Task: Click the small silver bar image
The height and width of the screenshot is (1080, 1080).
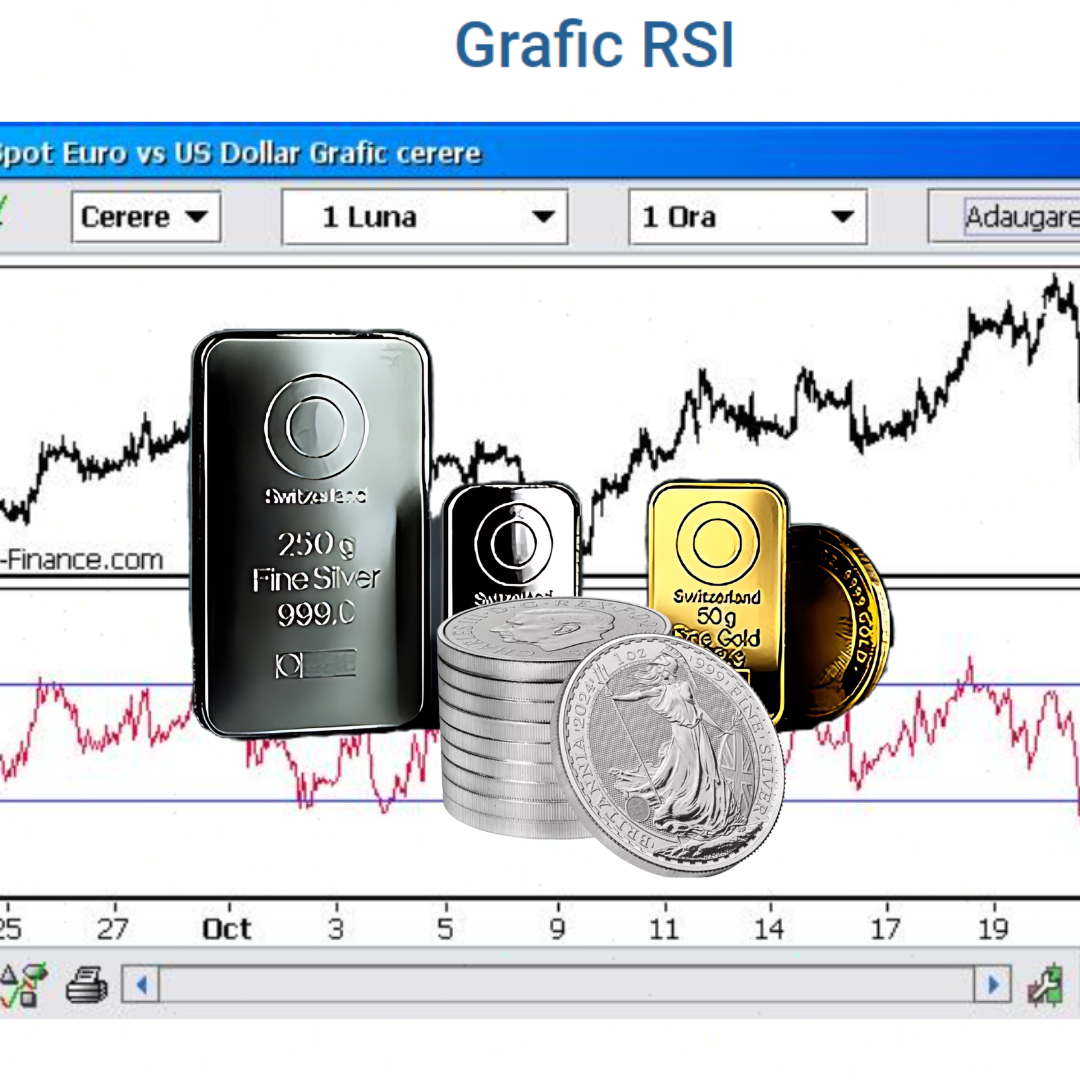Action: click(511, 541)
